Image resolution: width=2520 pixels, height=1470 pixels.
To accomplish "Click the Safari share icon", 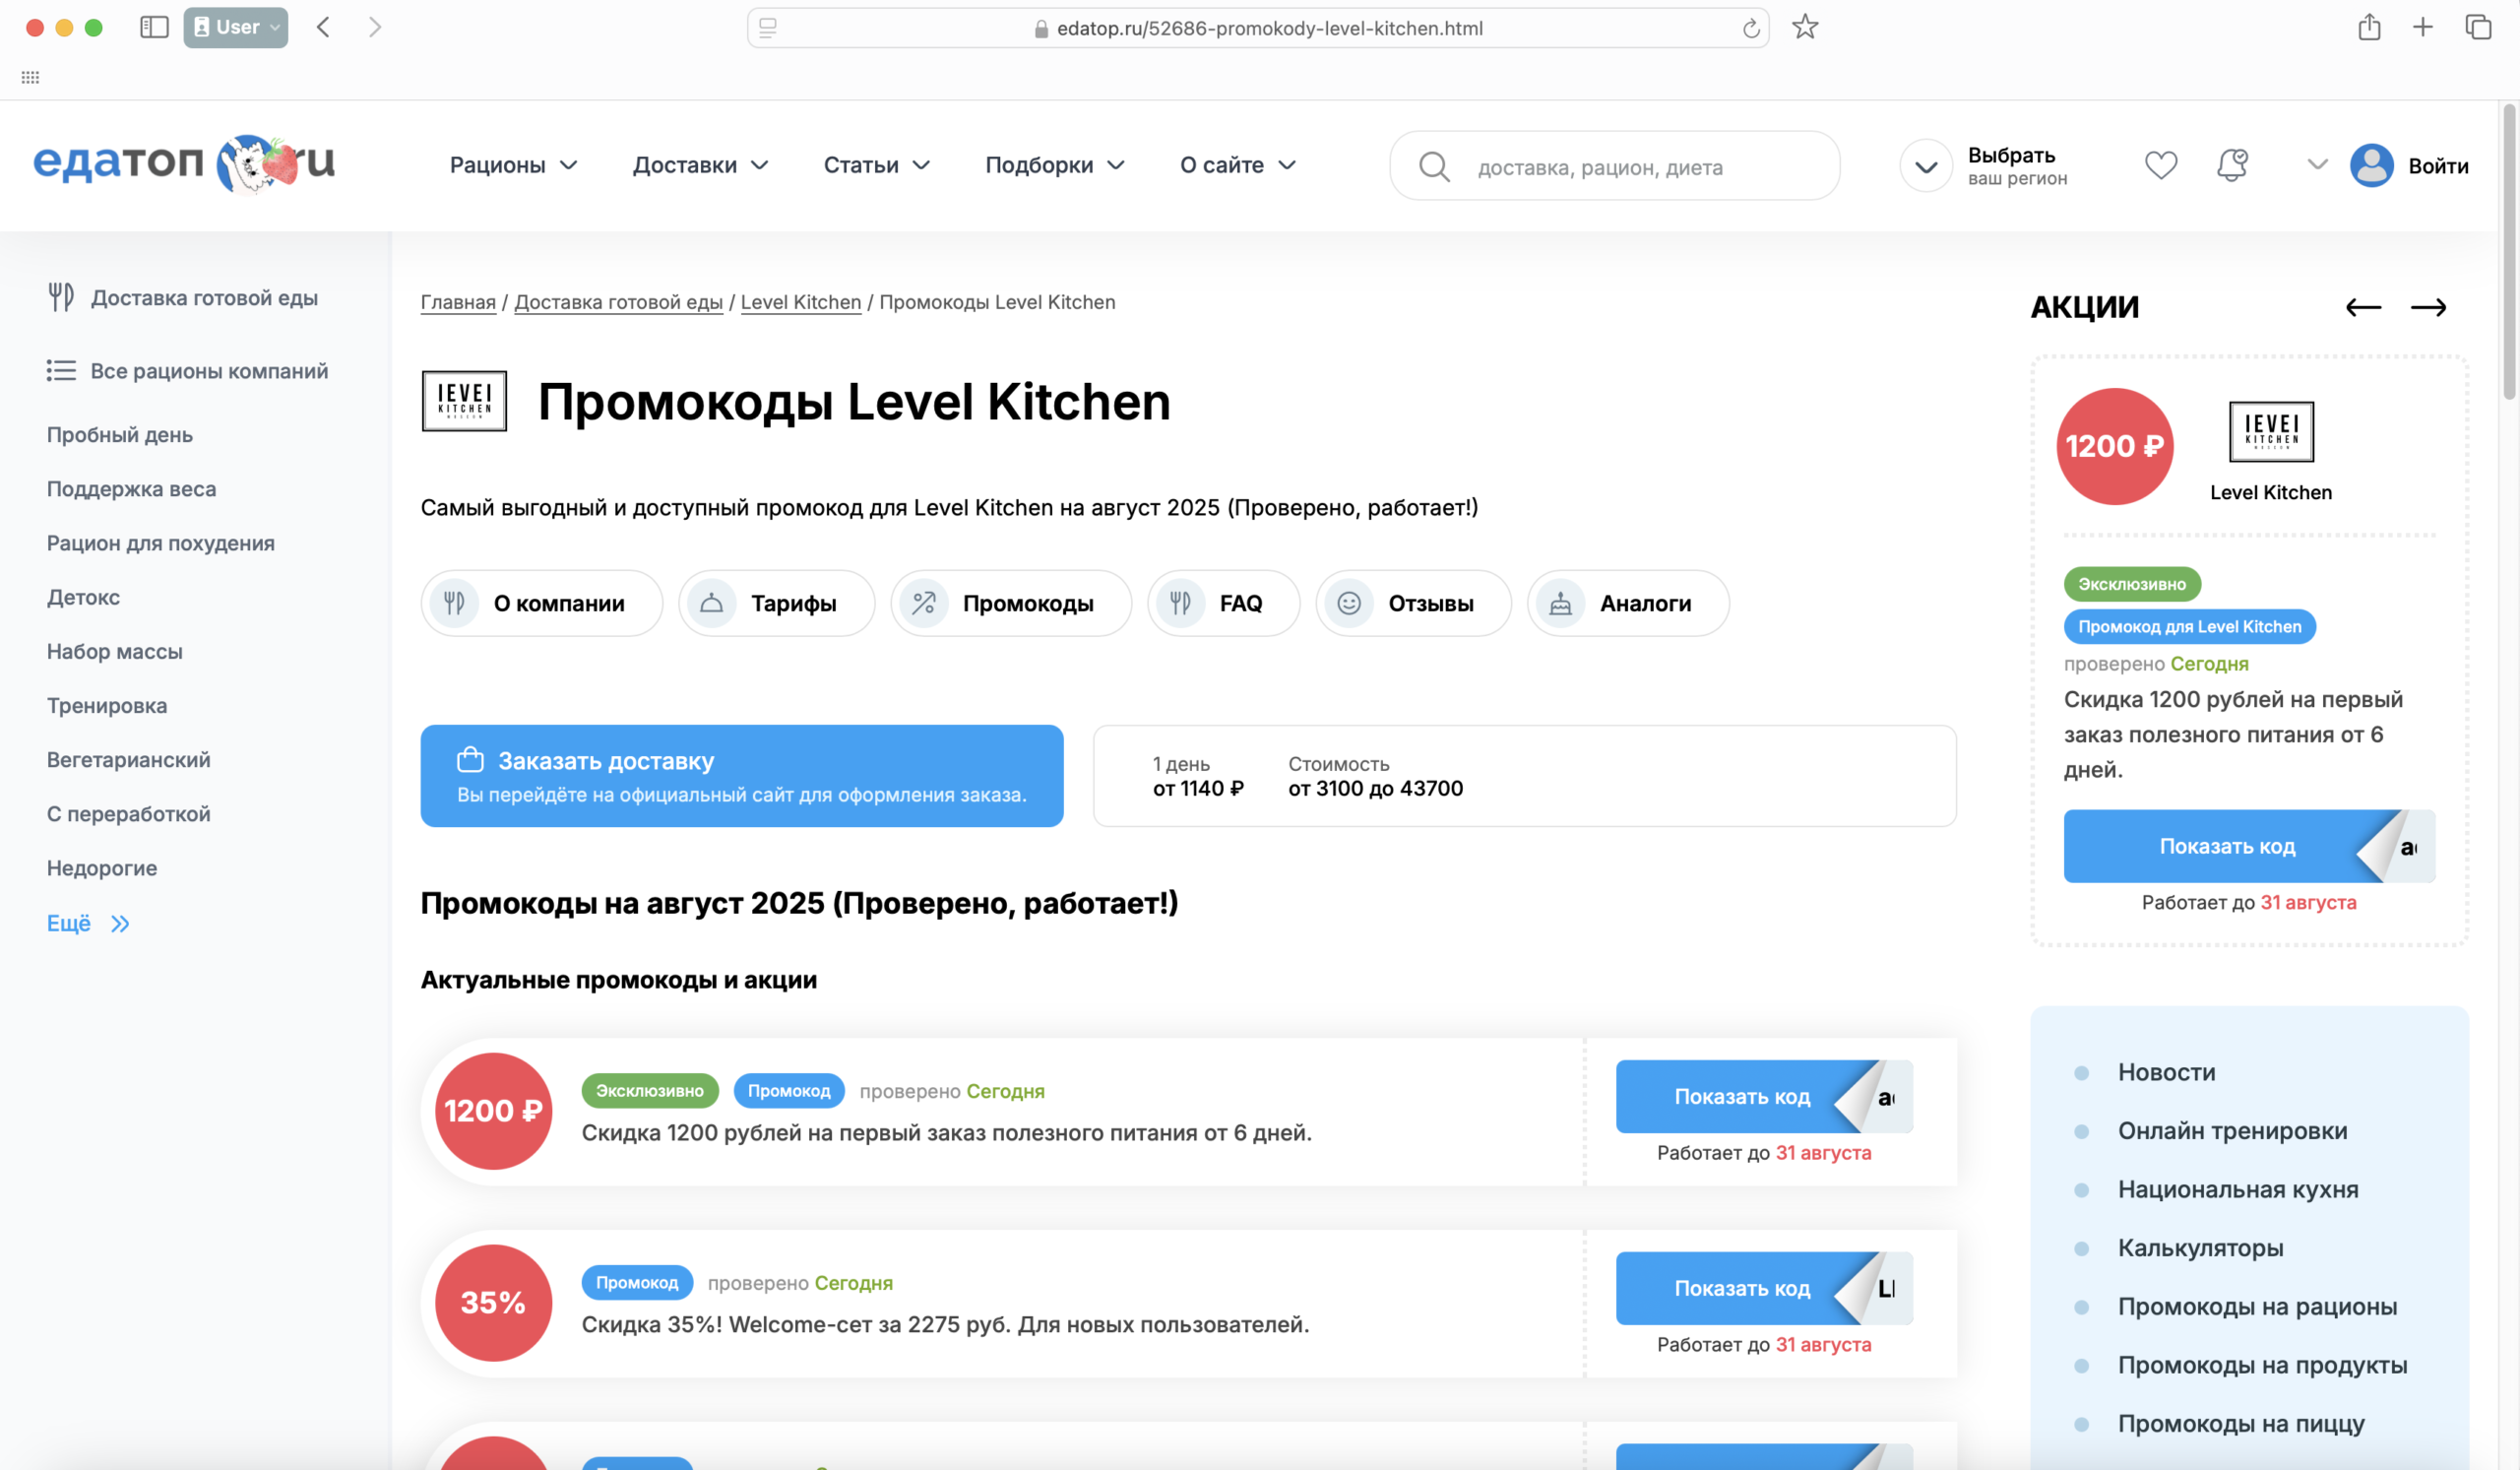I will point(2368,28).
